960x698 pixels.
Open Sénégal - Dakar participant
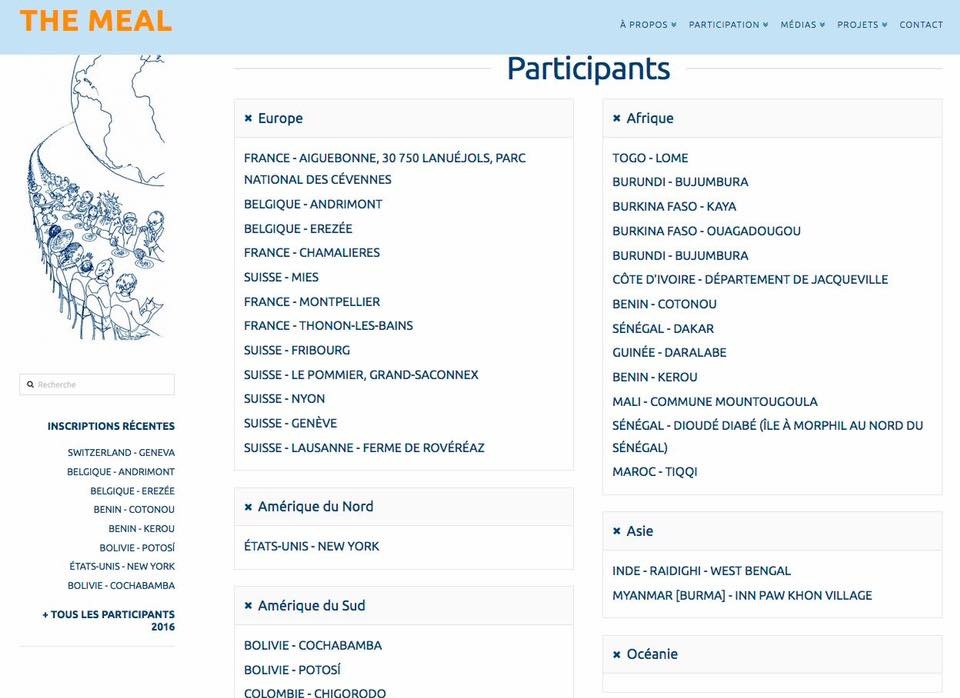coord(663,328)
